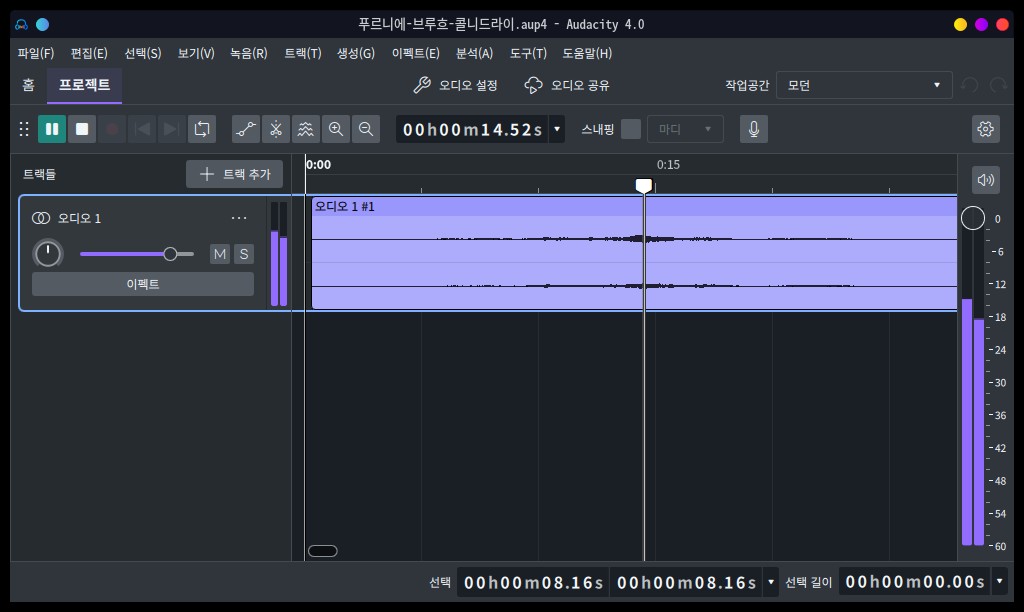This screenshot has height=612, width=1024.
Task: Click the main timecode display
Action: [473, 129]
